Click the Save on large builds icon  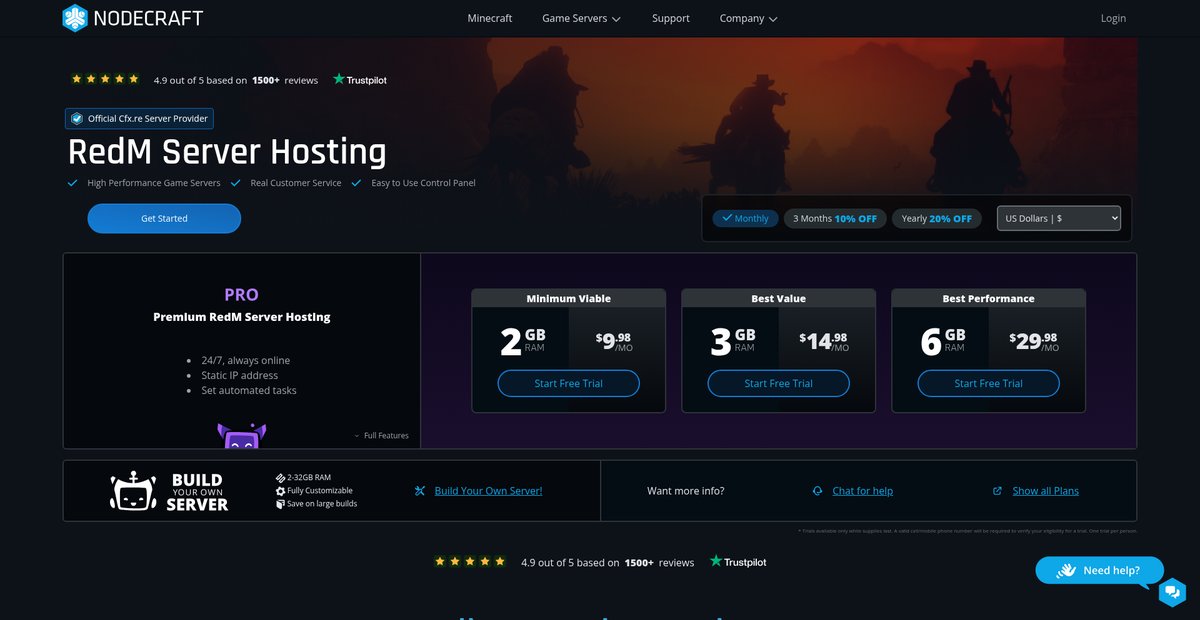point(281,504)
